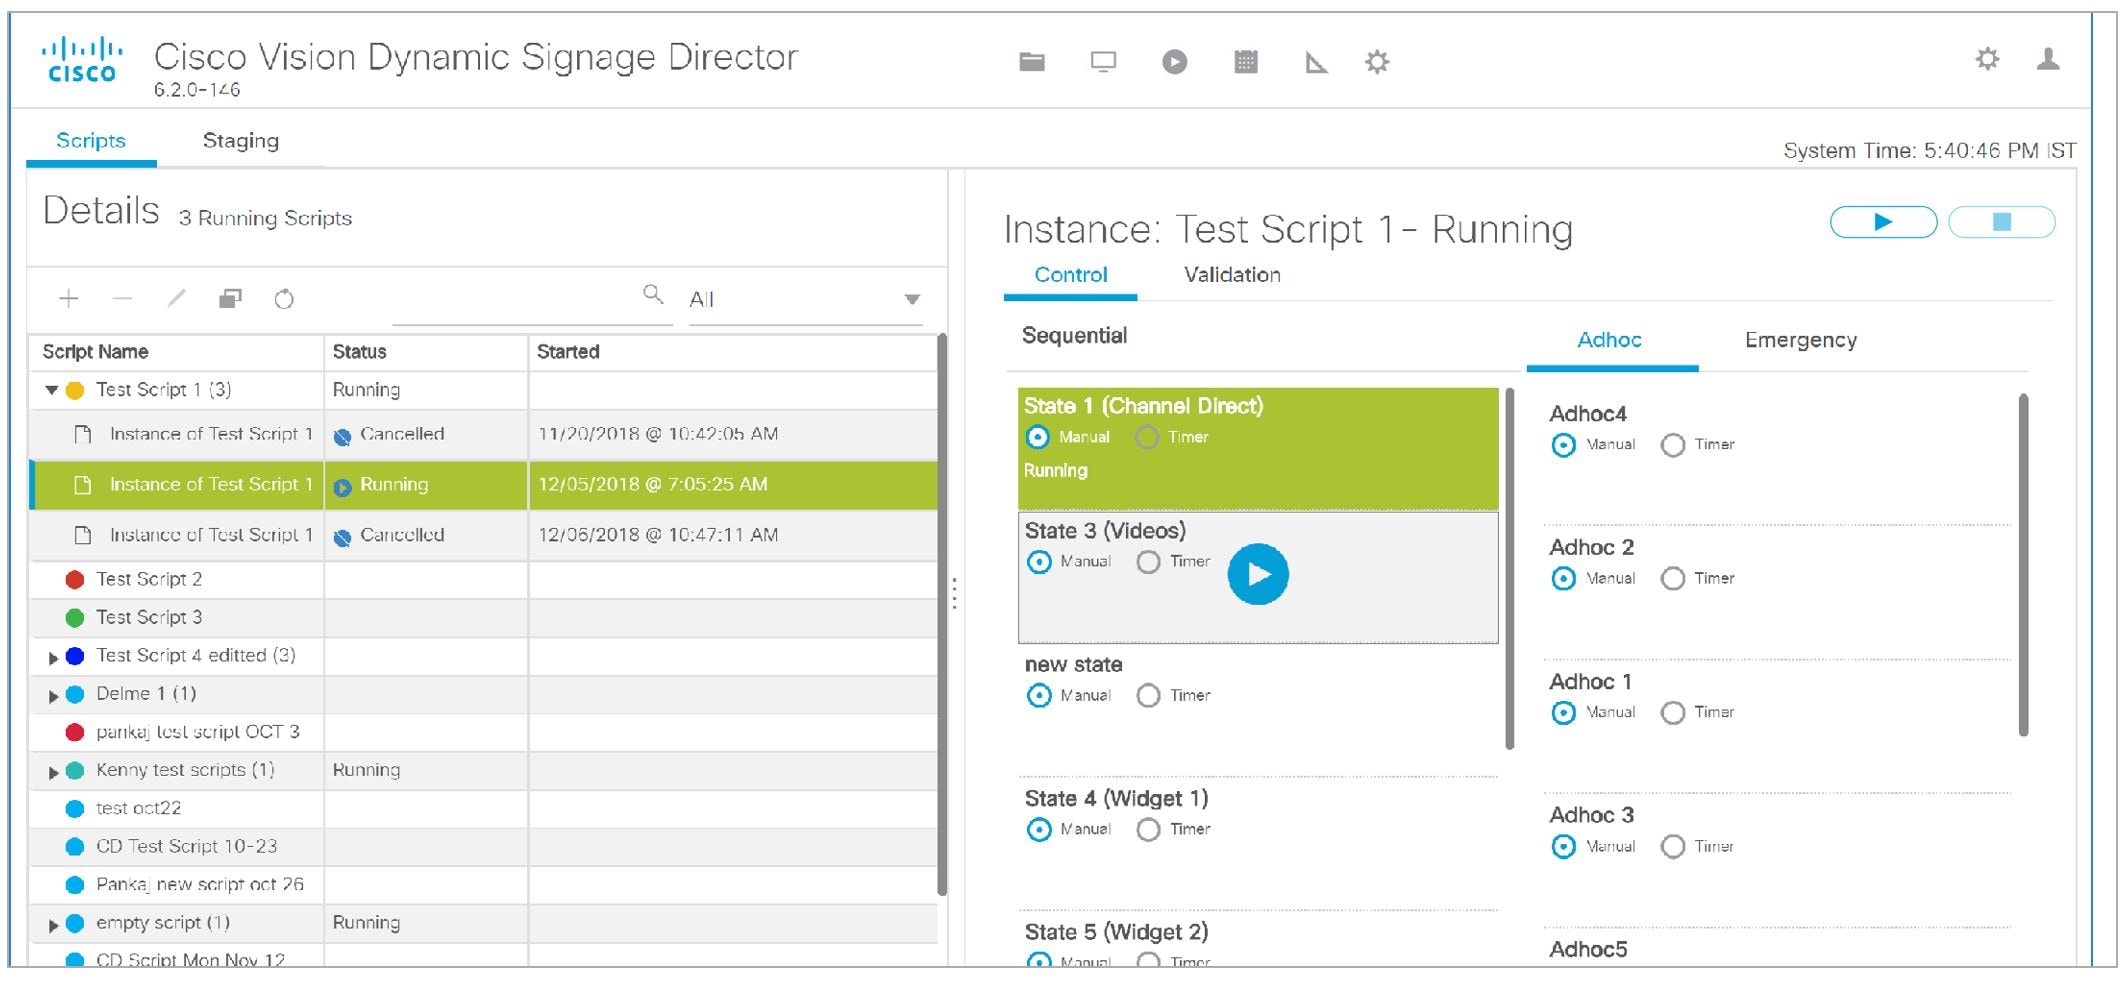Expand Delme 1 (1)
Image resolution: width=2124 pixels, height=987 pixels.
pos(53,695)
